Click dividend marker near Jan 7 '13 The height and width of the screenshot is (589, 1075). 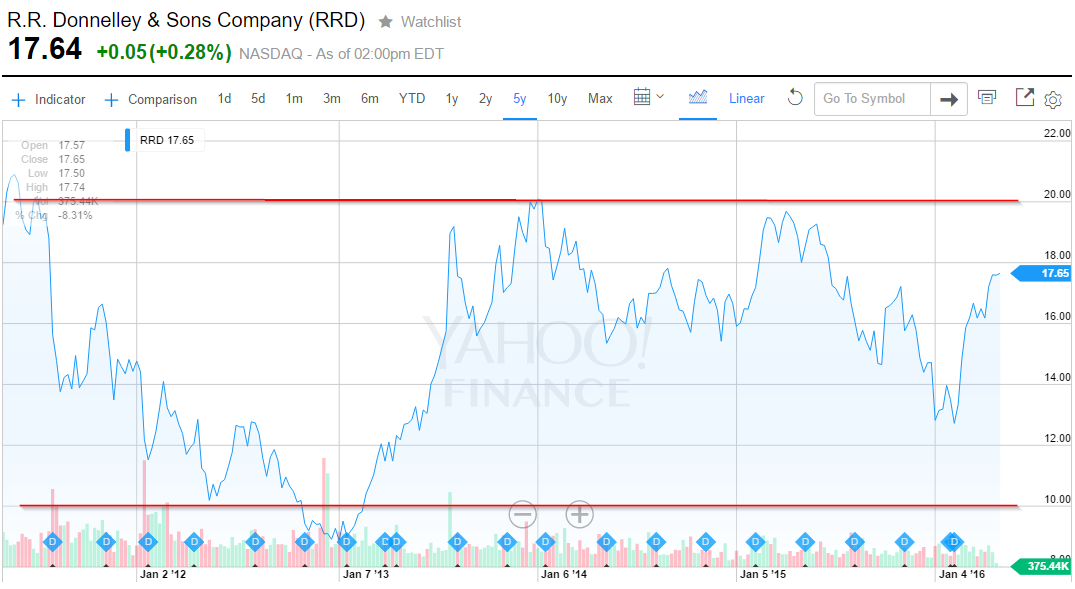(x=346, y=542)
